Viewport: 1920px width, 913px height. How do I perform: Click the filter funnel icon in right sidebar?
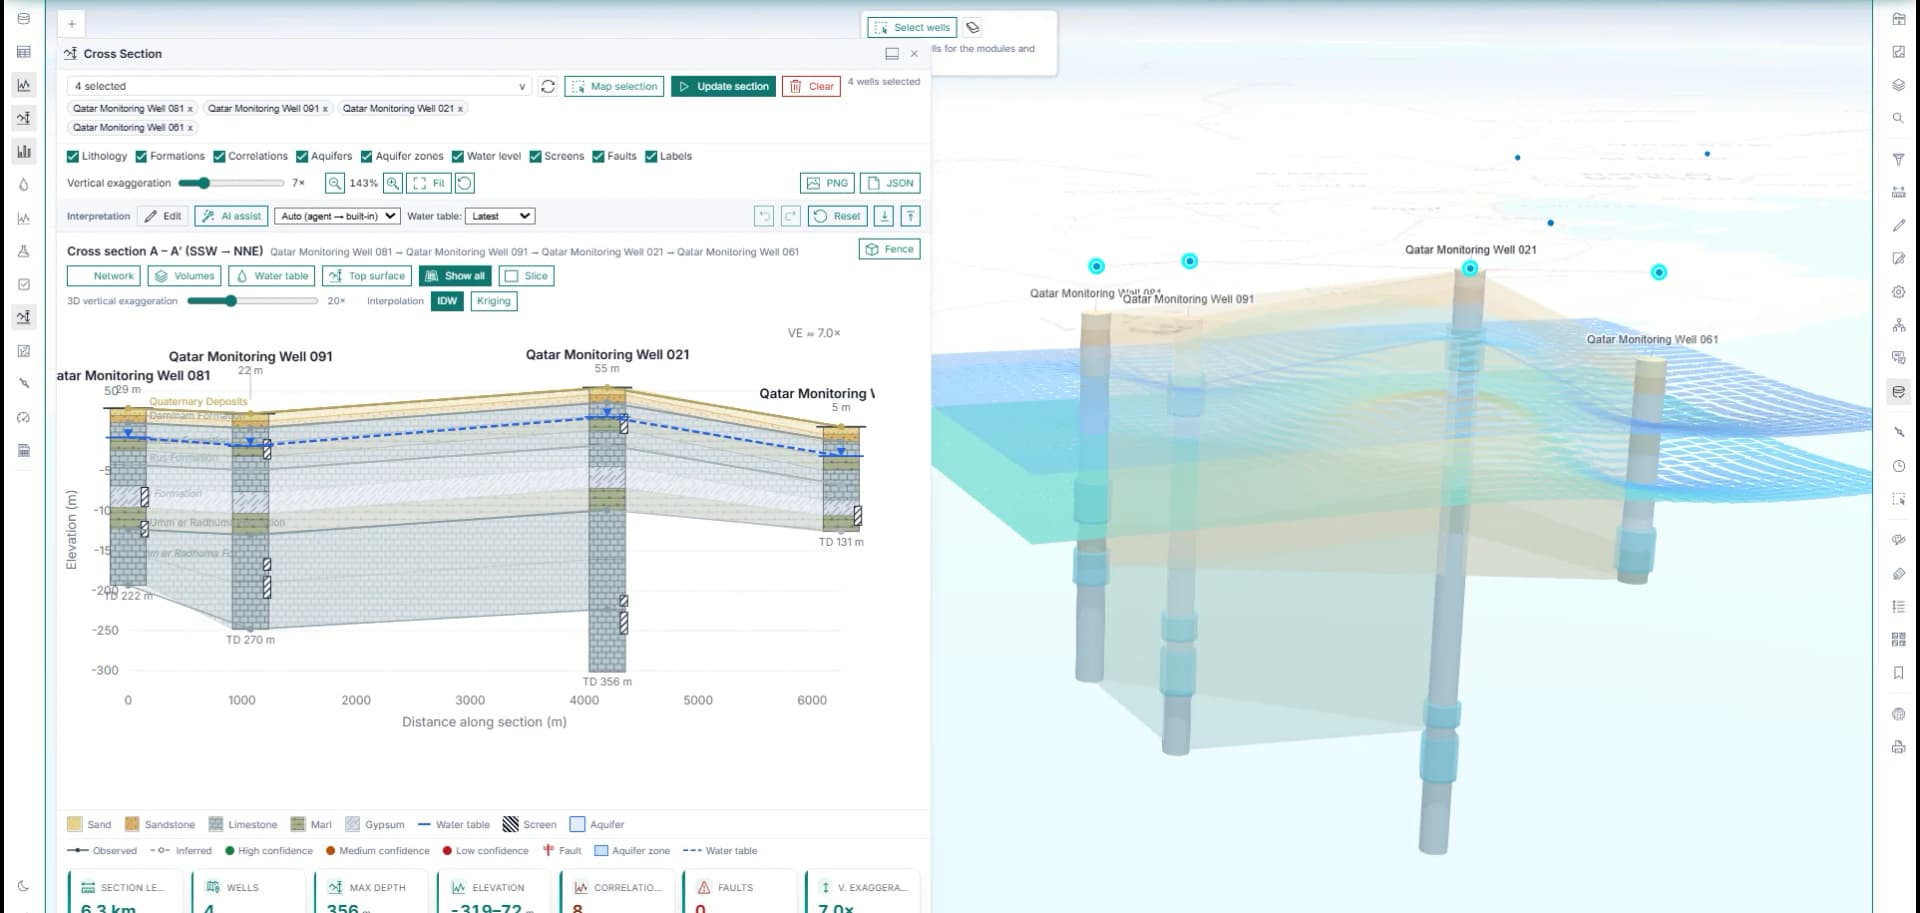1898,159
